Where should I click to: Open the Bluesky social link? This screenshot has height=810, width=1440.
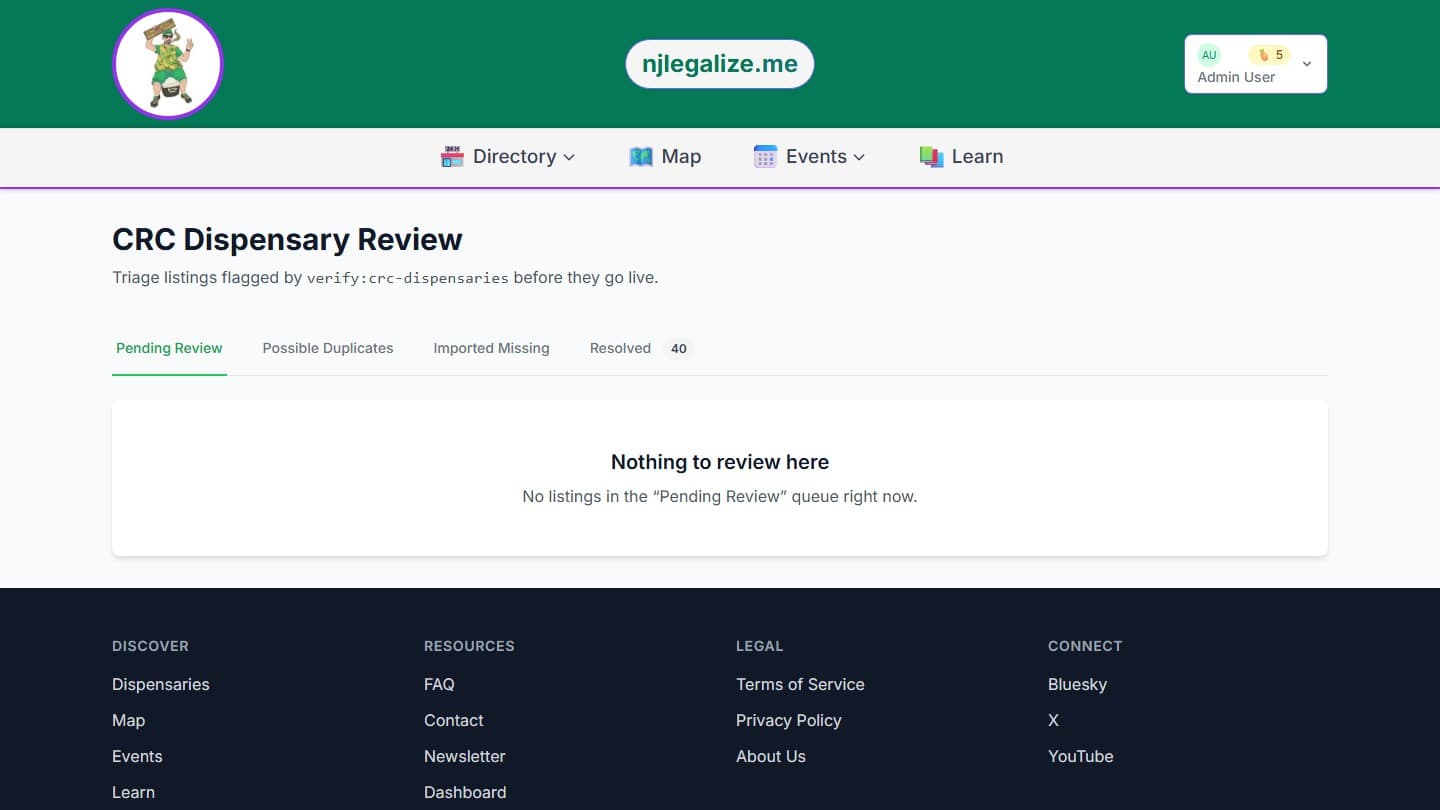(1077, 684)
